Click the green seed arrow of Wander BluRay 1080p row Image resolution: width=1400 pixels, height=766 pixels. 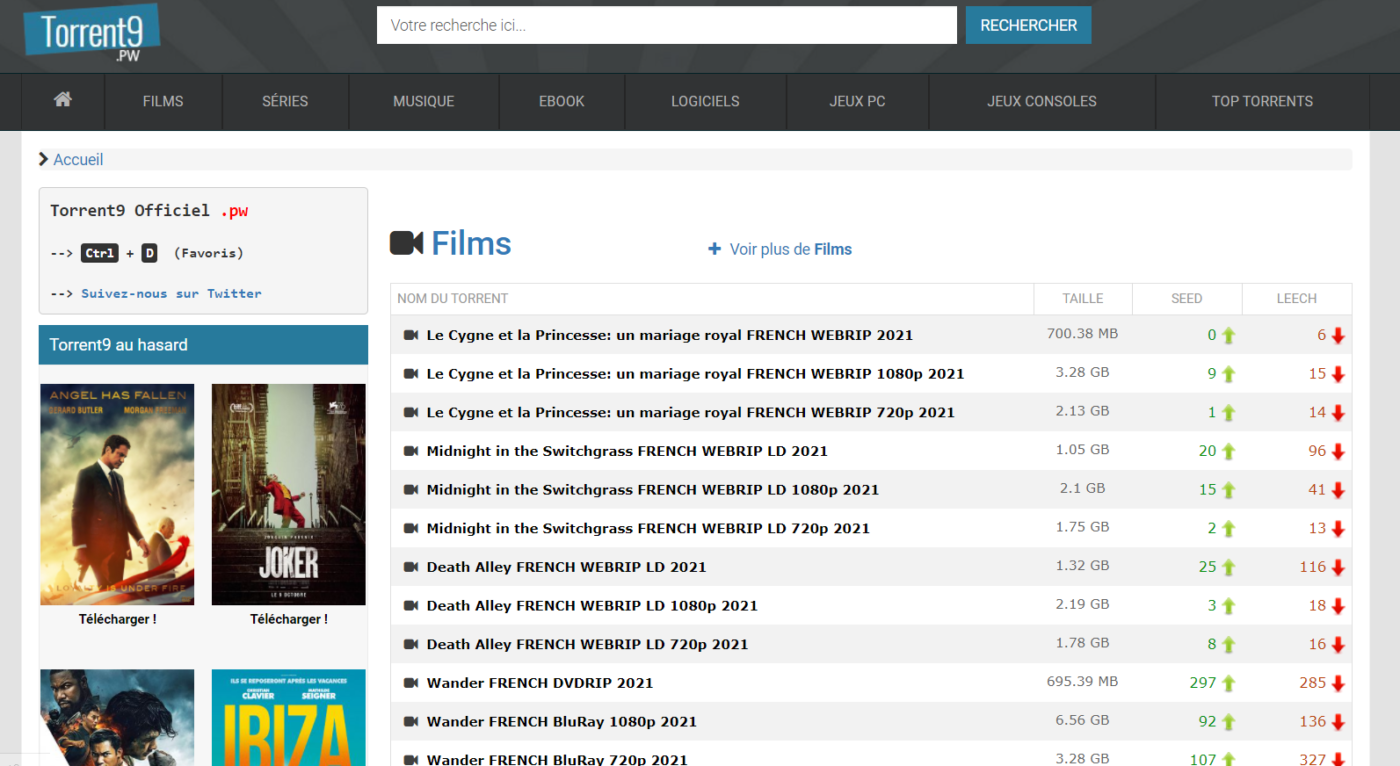[x=1228, y=721]
